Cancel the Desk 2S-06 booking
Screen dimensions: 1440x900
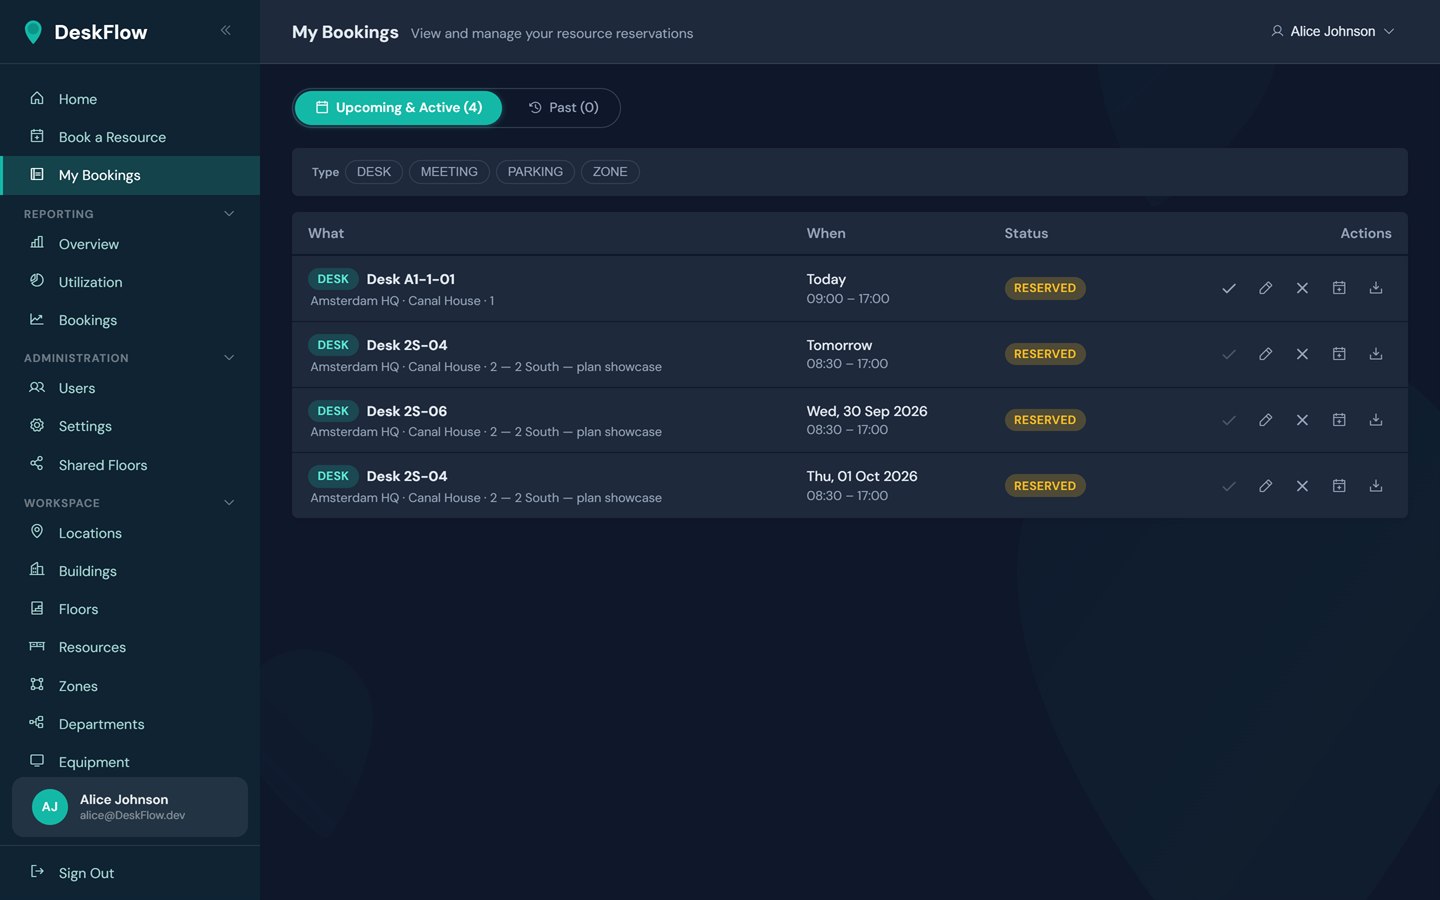coord(1302,420)
